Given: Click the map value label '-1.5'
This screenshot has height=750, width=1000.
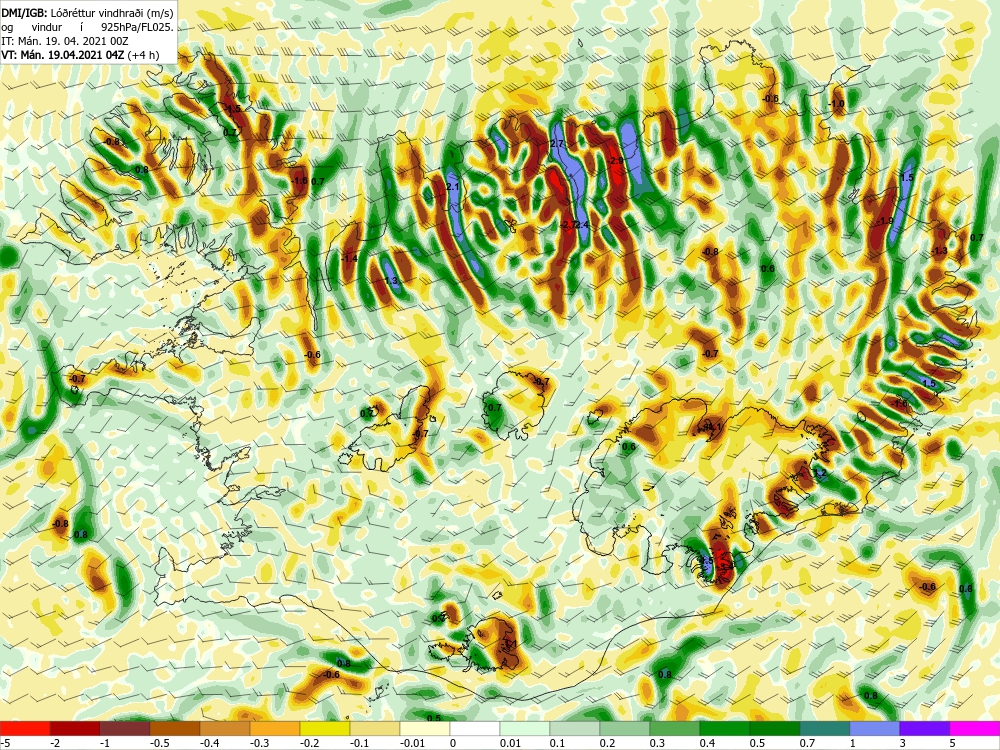Looking at the screenshot, I should pyautogui.click(x=233, y=109).
